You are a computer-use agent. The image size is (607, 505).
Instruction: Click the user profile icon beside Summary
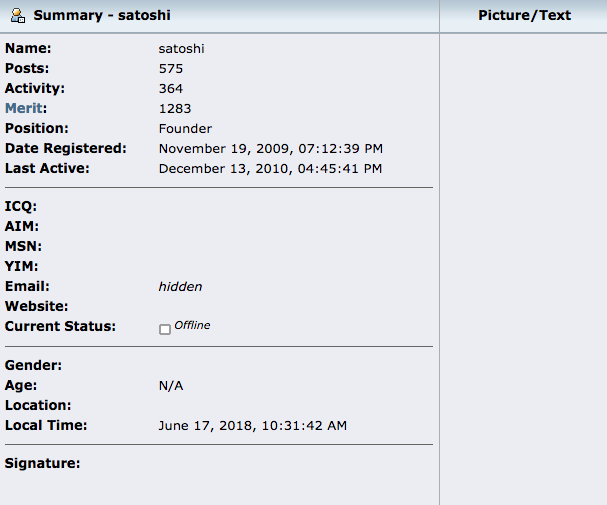tap(18, 16)
